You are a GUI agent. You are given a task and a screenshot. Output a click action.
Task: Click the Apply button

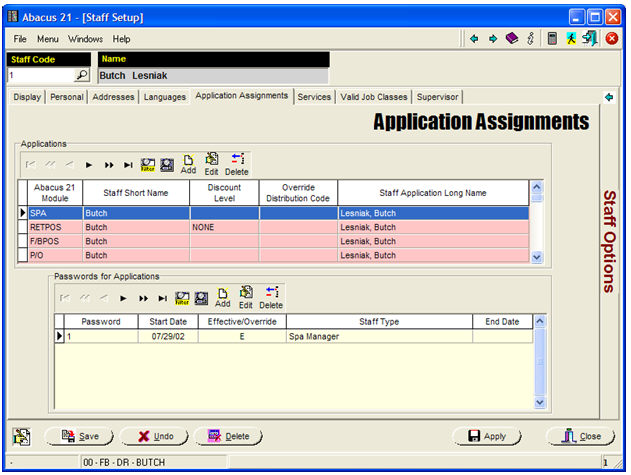pos(488,436)
